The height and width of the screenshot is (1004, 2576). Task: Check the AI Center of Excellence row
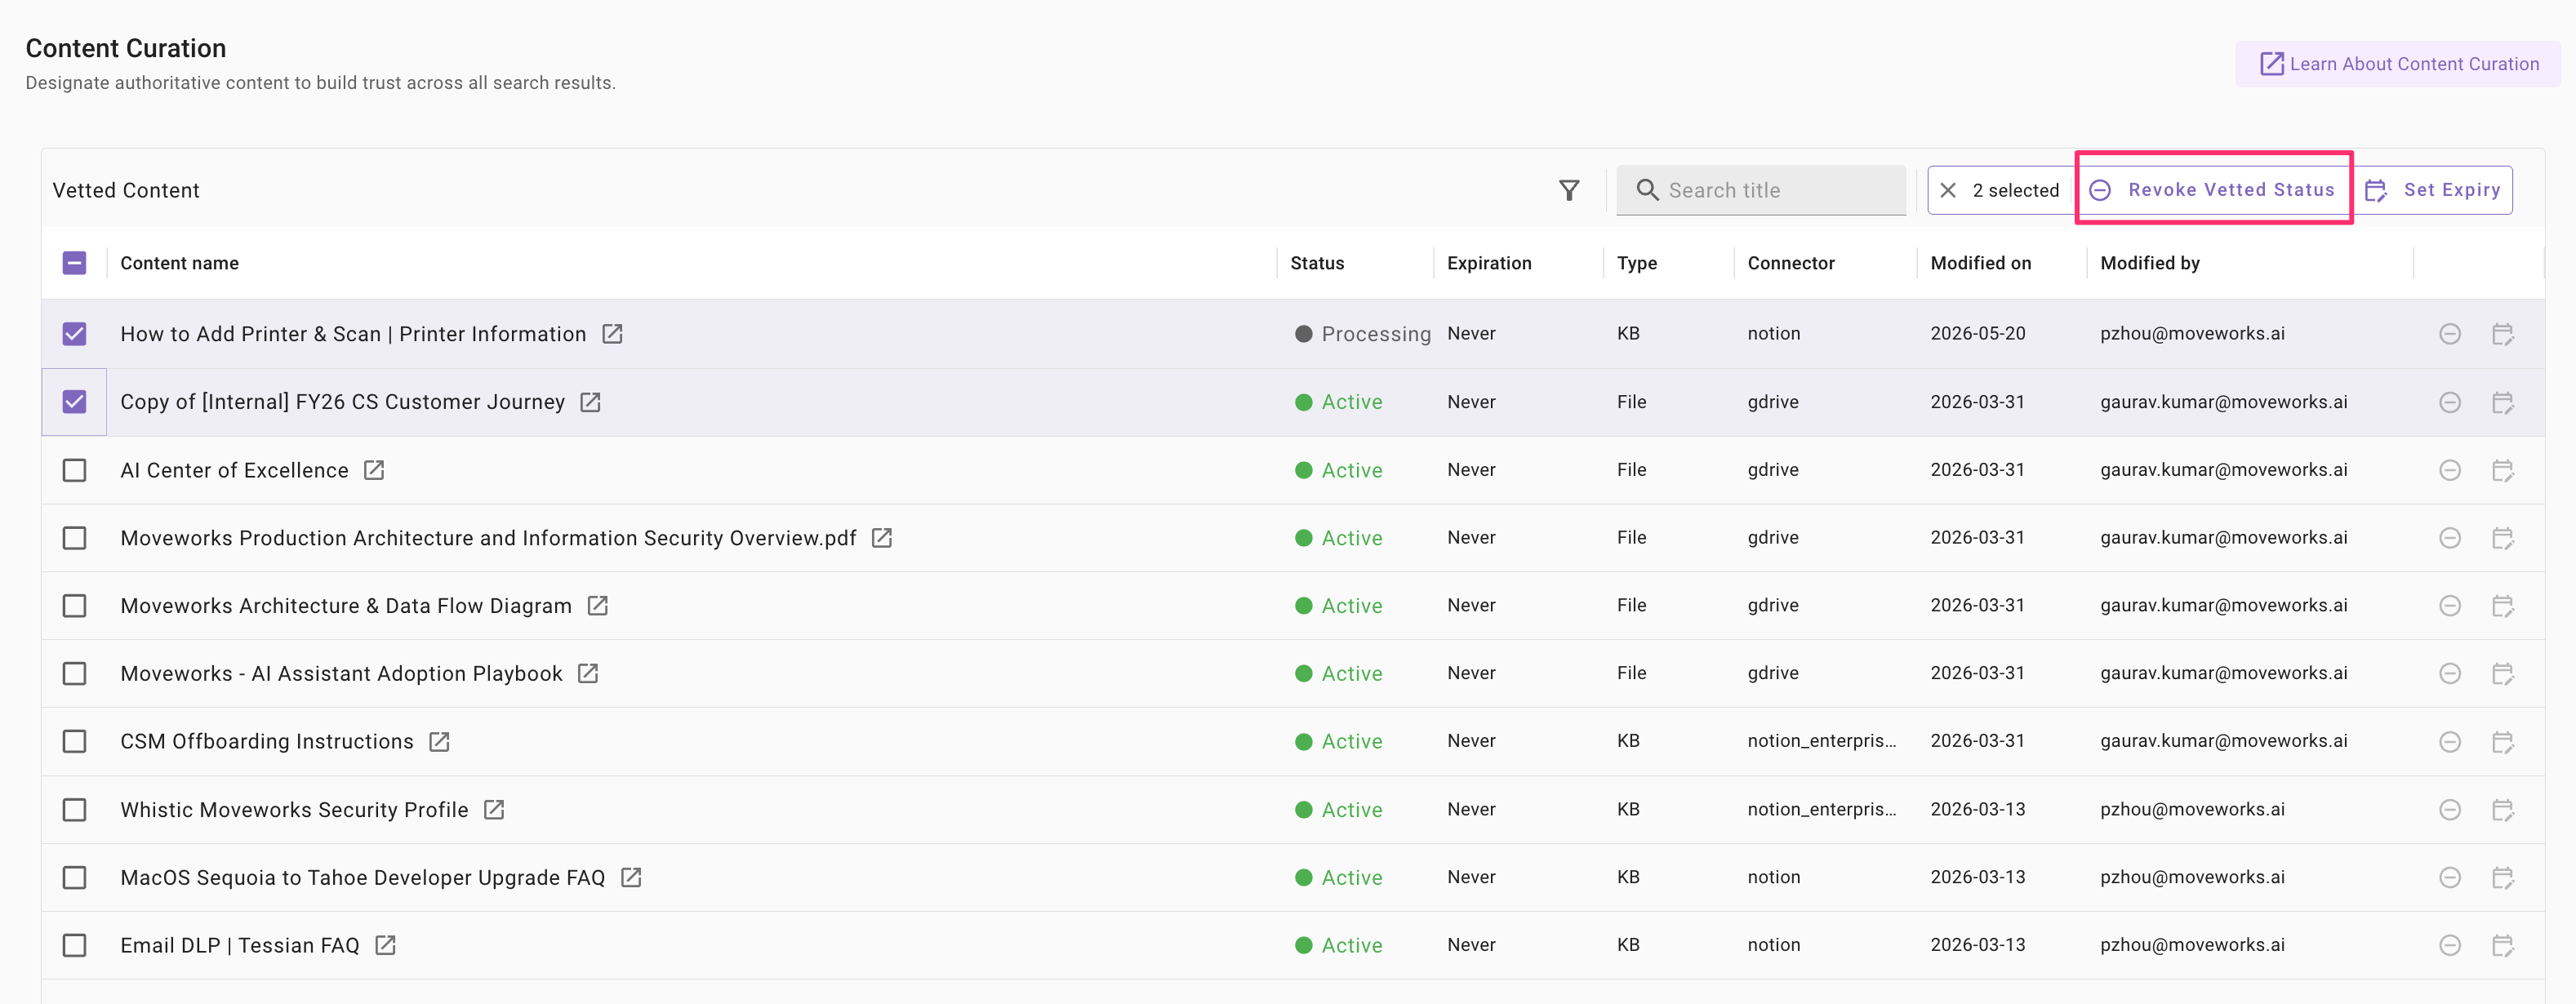74,470
